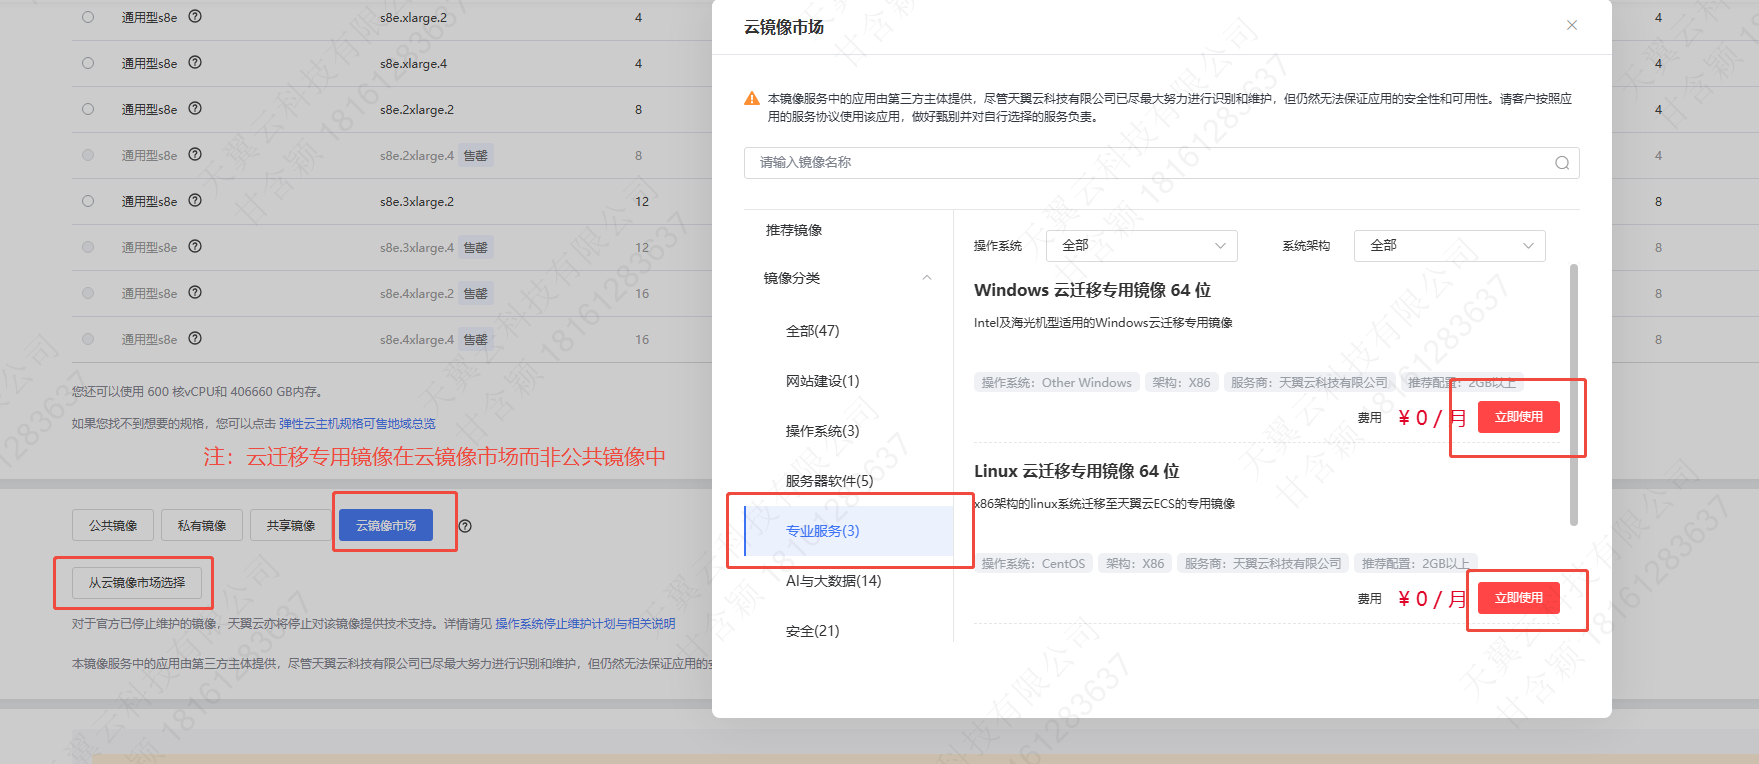This screenshot has height=764, width=1759.
Task: Focus the 请输入镜像名称 search field
Action: [1161, 163]
